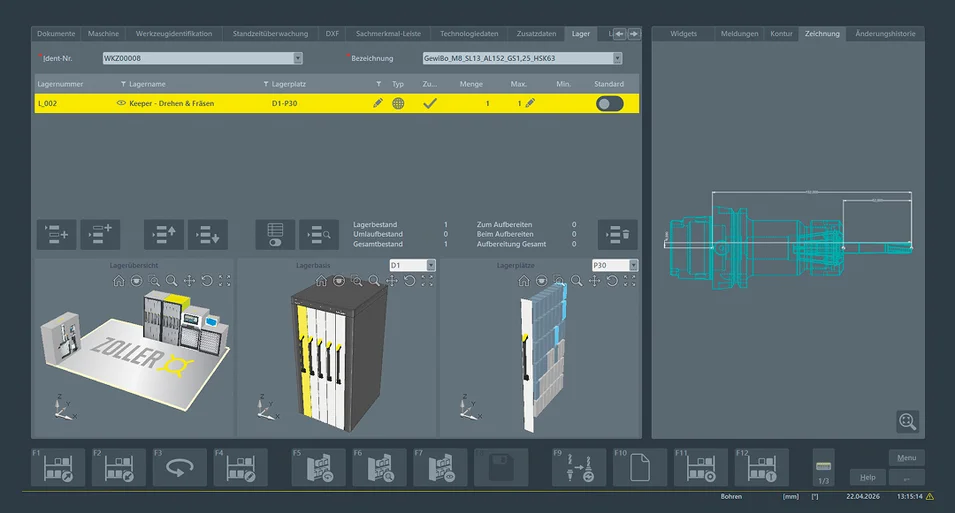Click home view icon in Lagerübersicht
The image size is (955, 513).
[x=119, y=281]
